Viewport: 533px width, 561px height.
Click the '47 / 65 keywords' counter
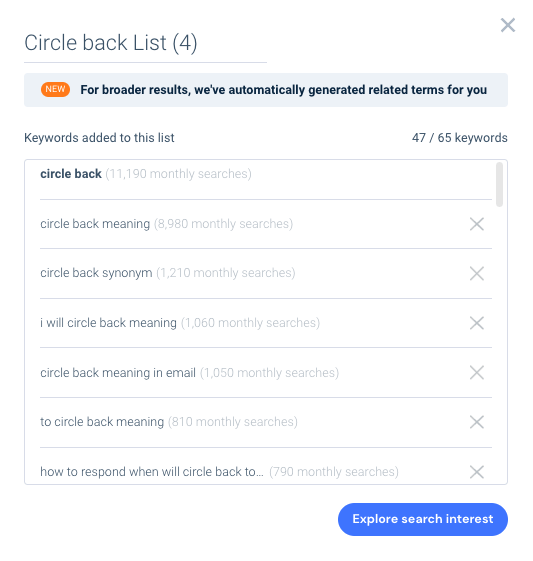459,138
